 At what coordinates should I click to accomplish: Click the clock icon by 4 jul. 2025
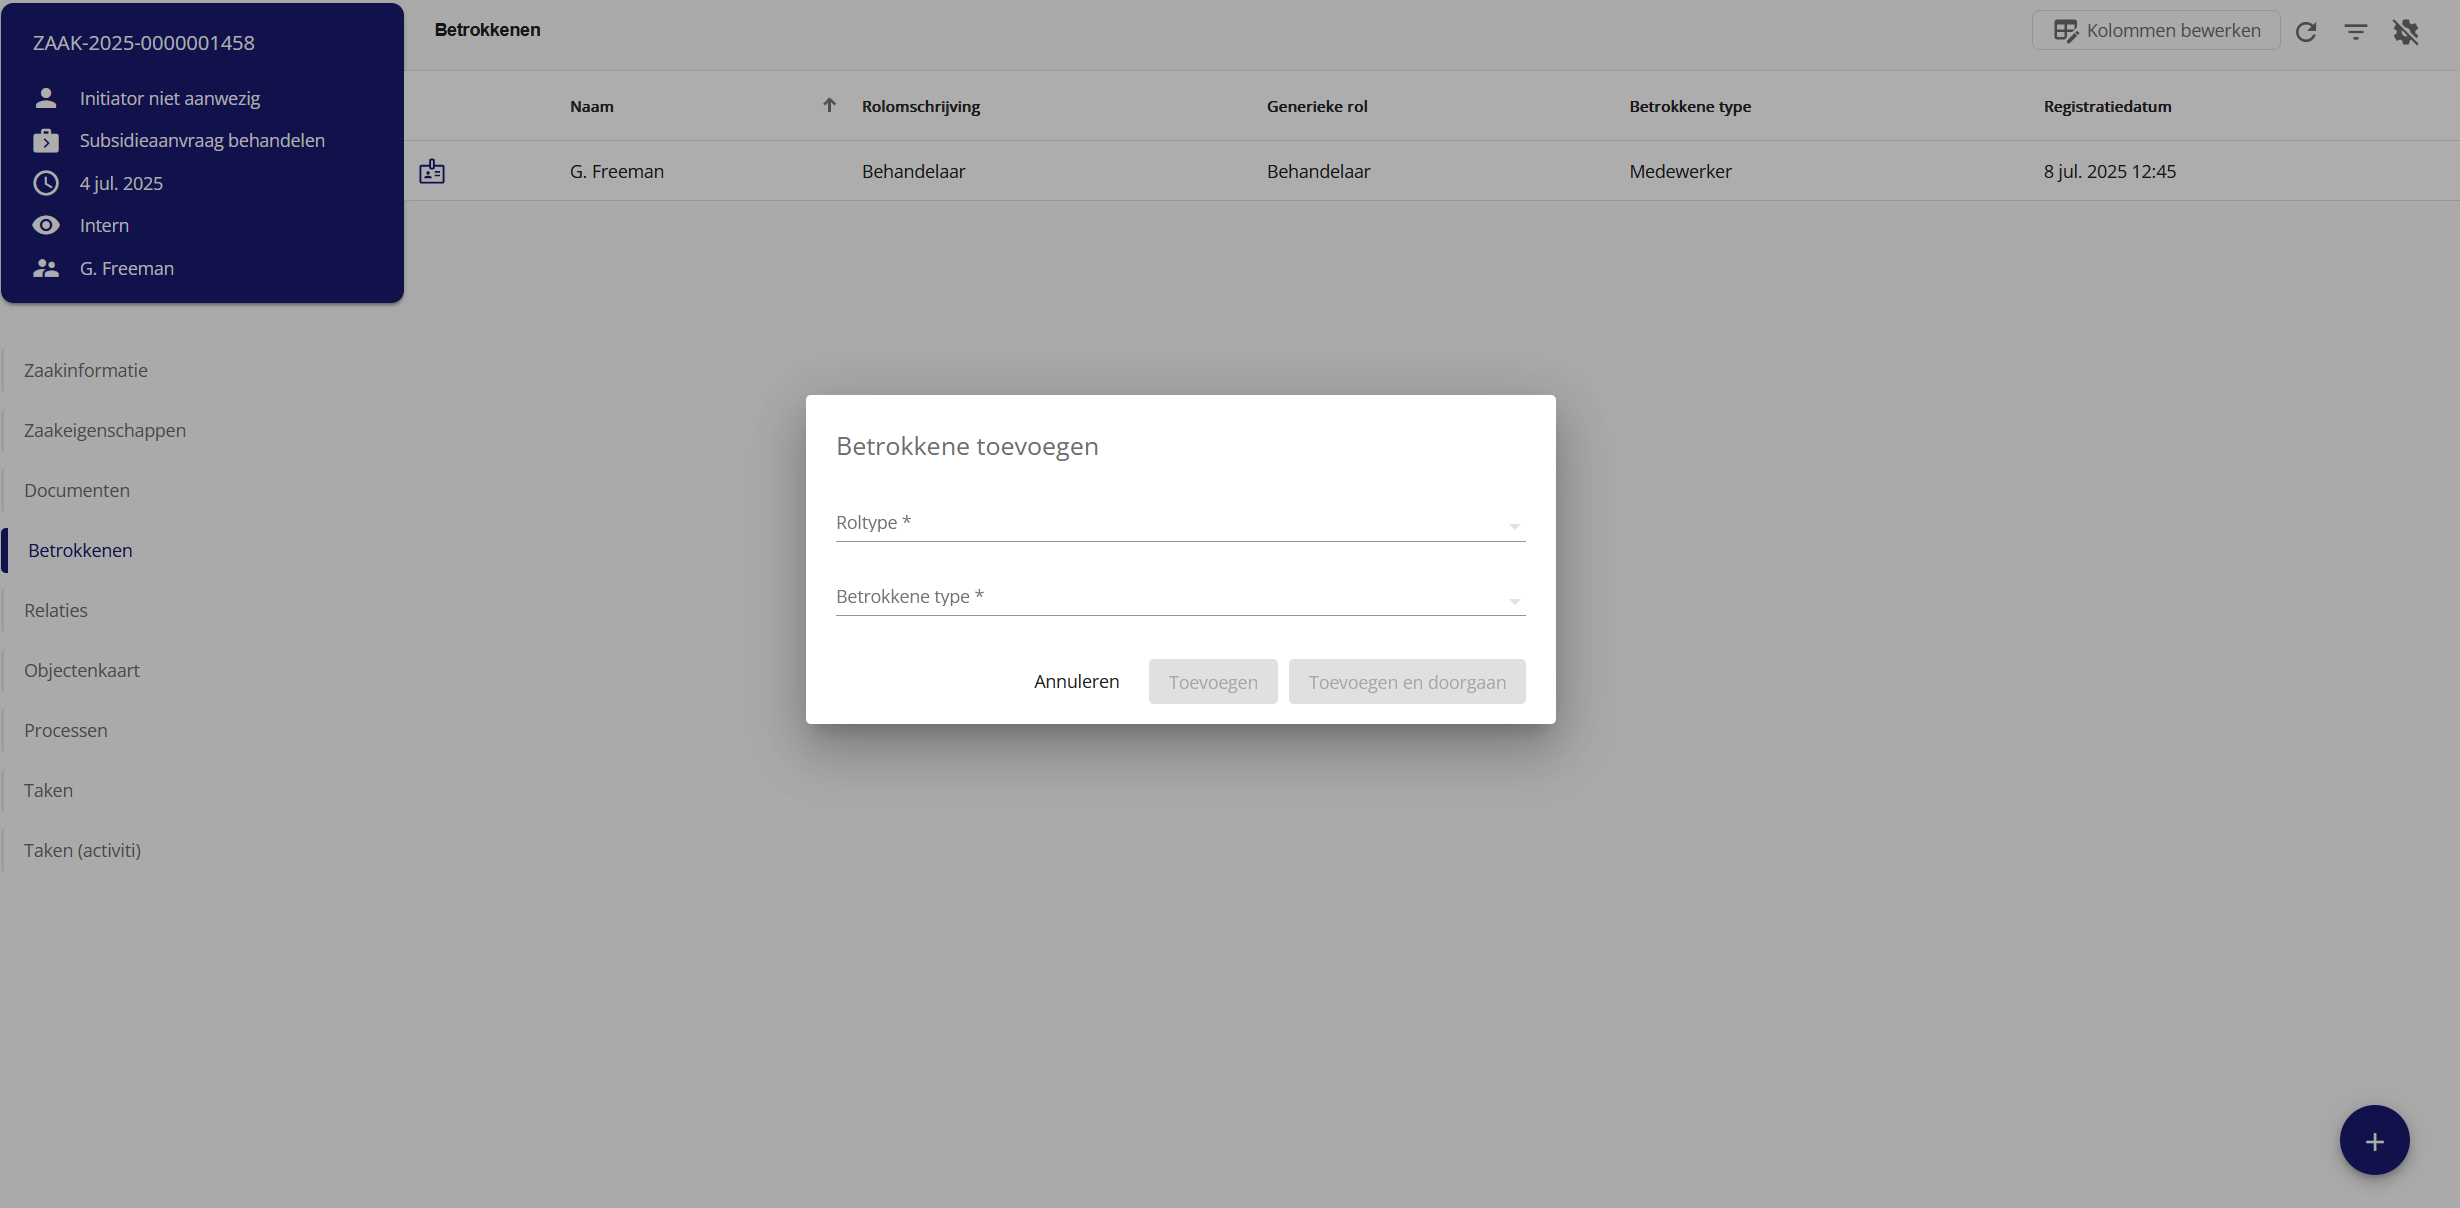[46, 183]
